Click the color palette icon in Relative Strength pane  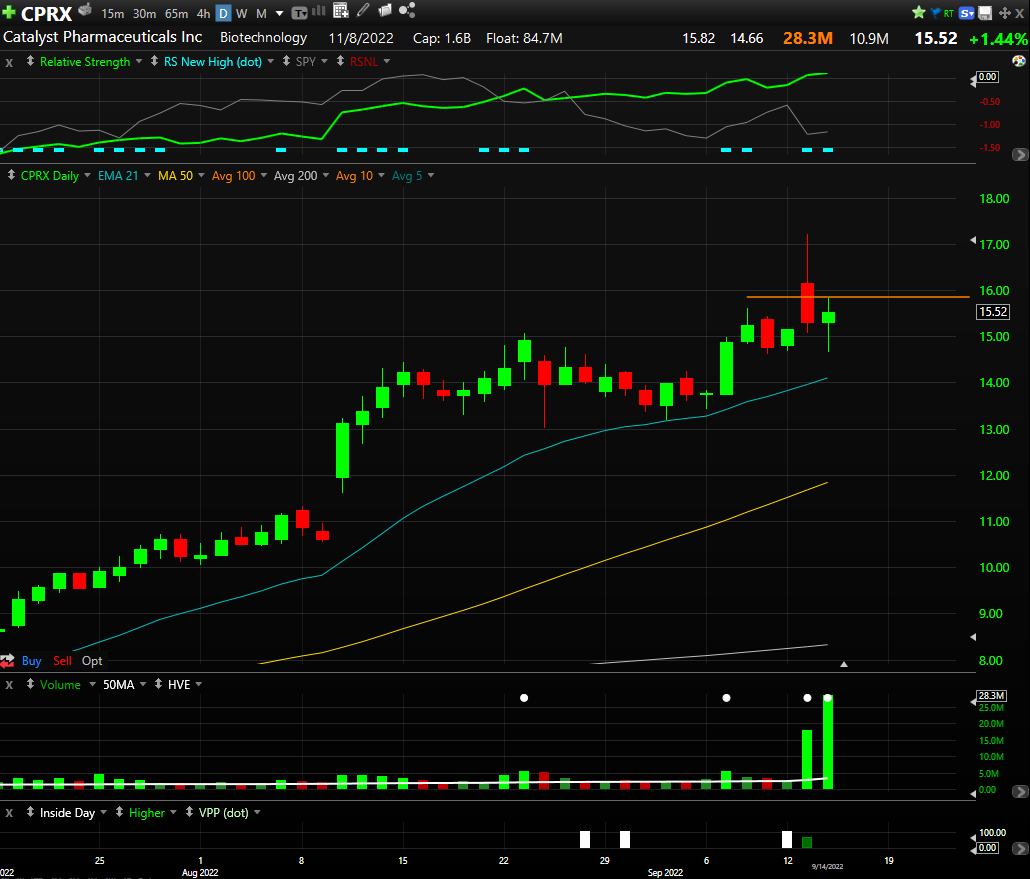tap(1018, 61)
